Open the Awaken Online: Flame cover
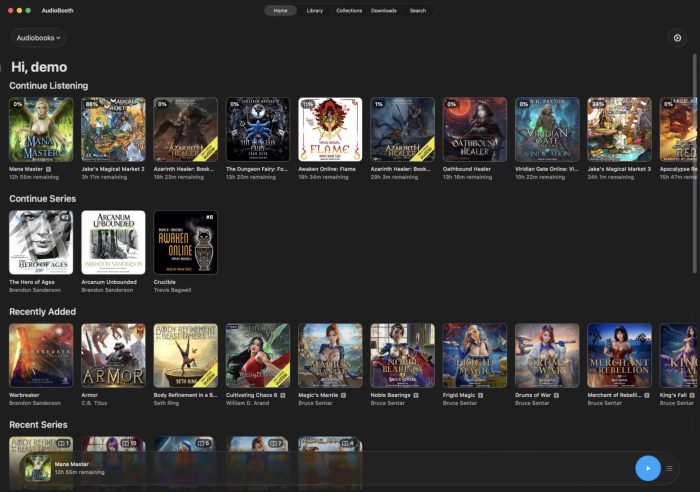700x492 pixels. pyautogui.click(x=330, y=129)
